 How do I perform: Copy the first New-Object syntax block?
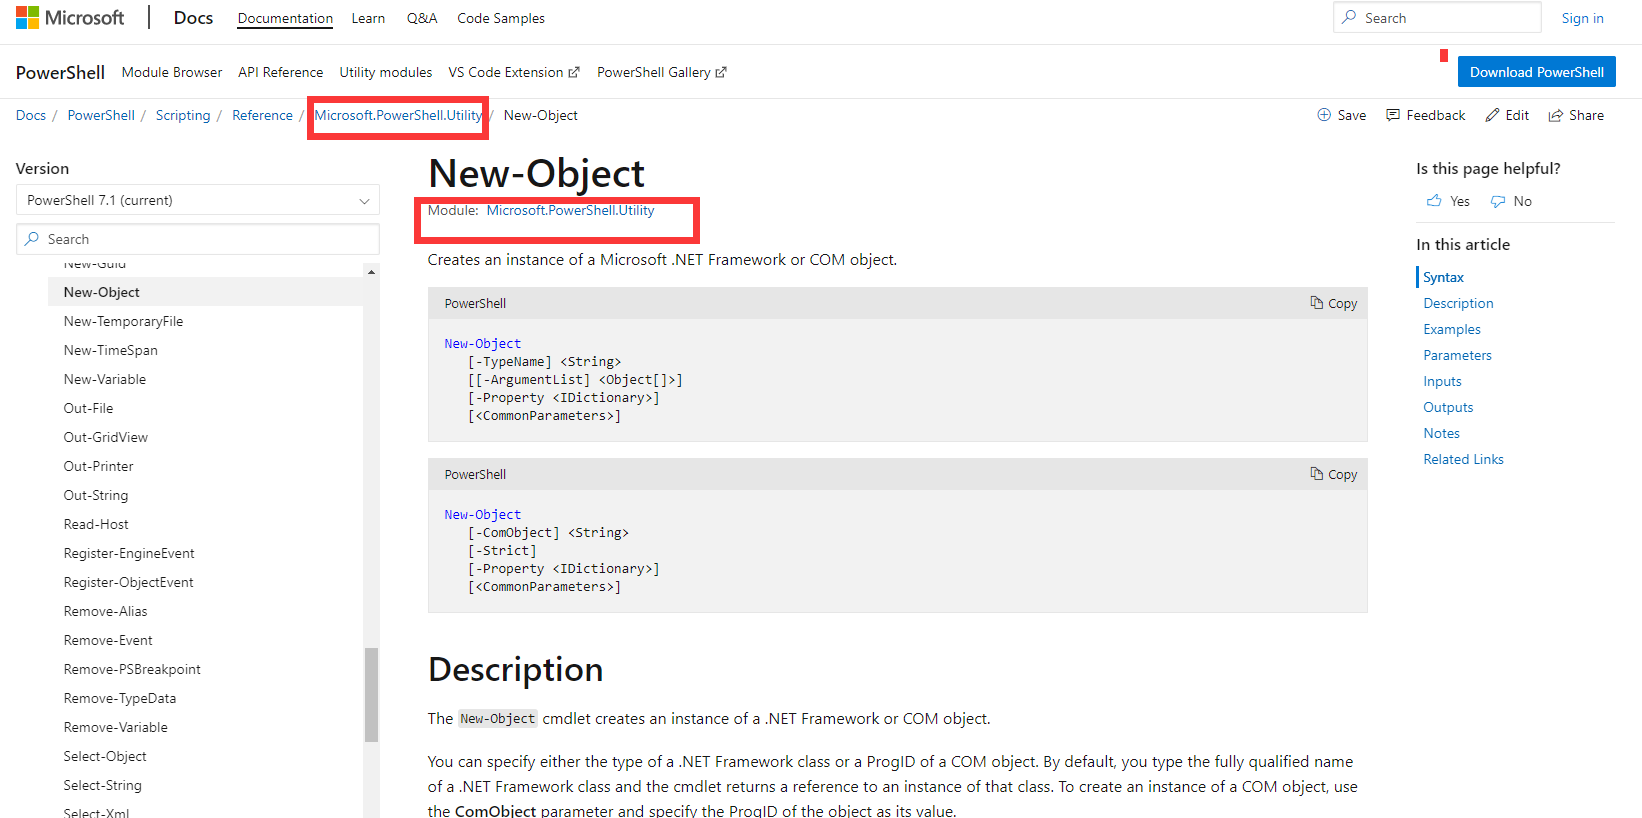[1334, 303]
